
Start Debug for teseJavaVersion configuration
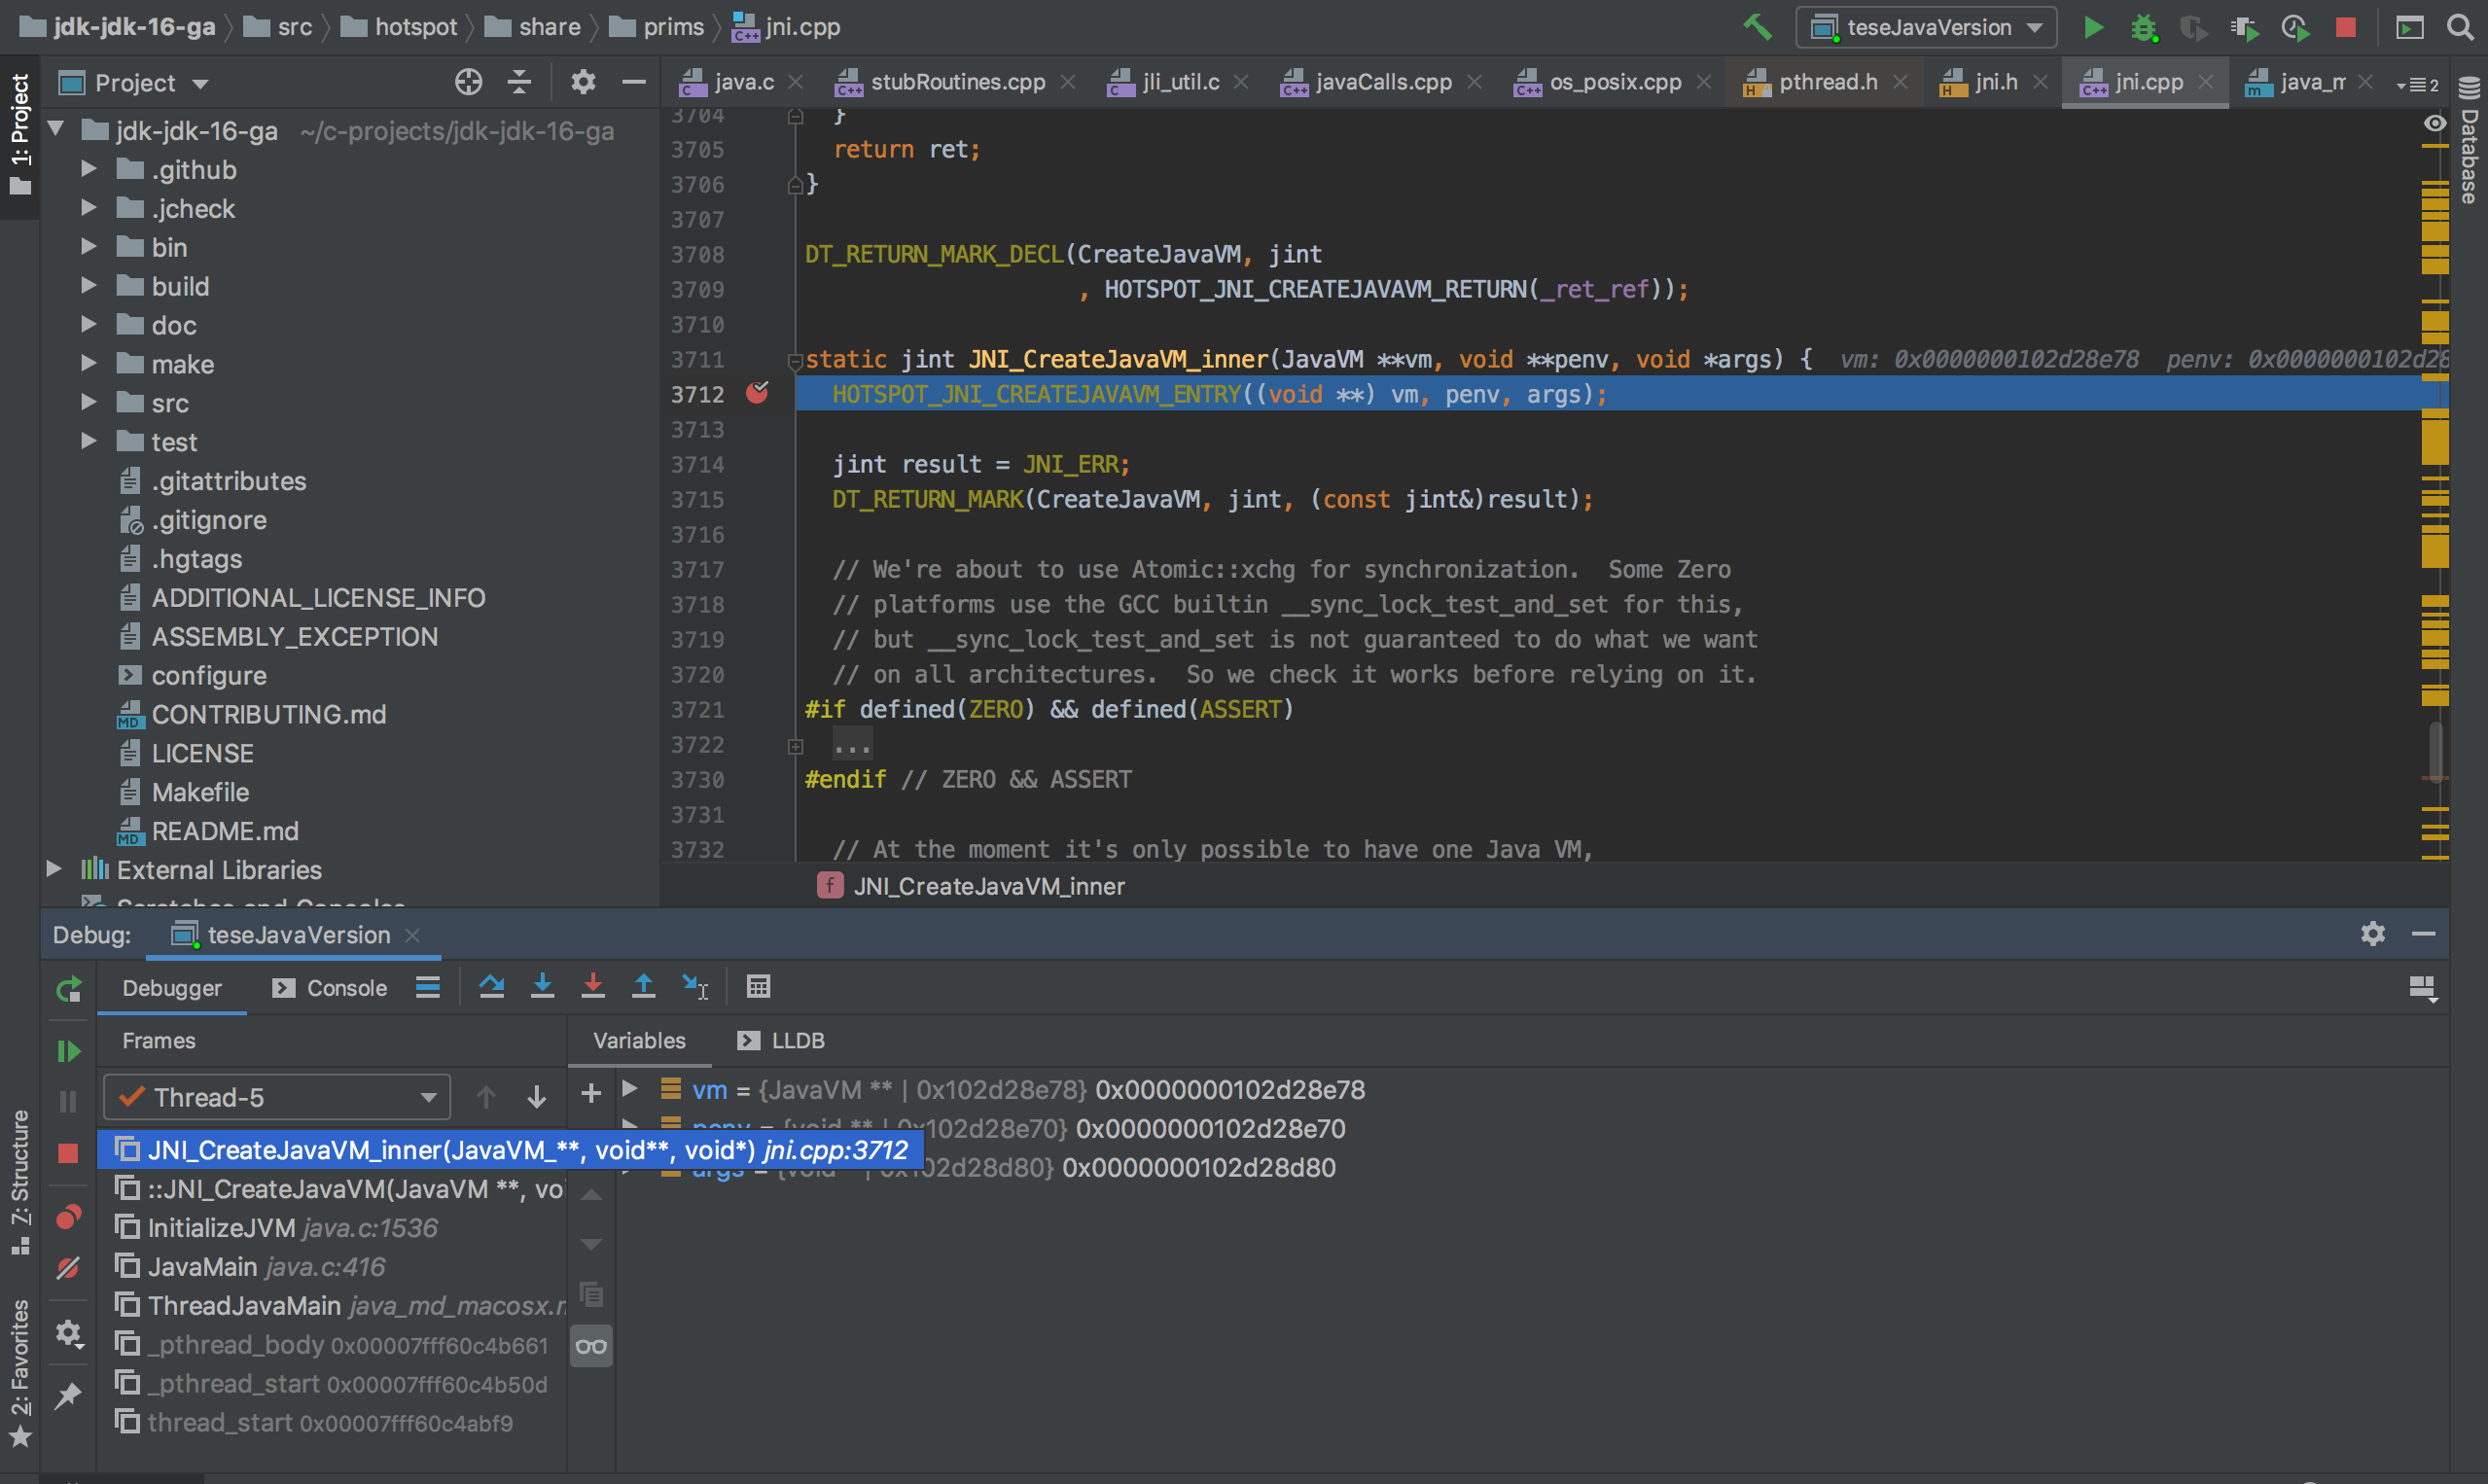coord(2143,27)
